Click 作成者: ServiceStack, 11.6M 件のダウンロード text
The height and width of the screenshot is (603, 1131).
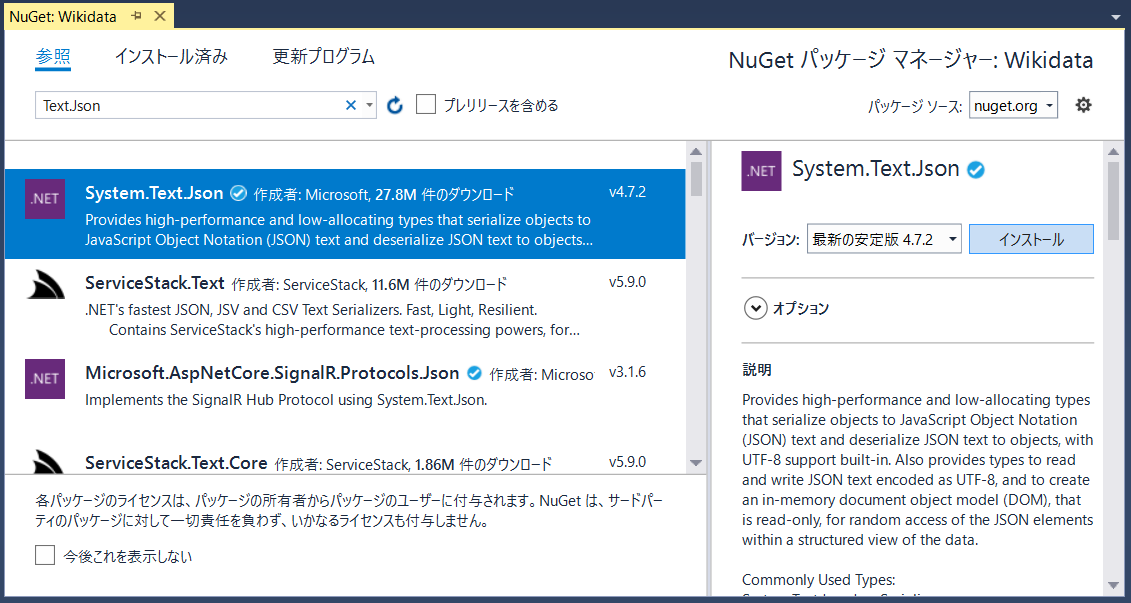click(x=369, y=283)
